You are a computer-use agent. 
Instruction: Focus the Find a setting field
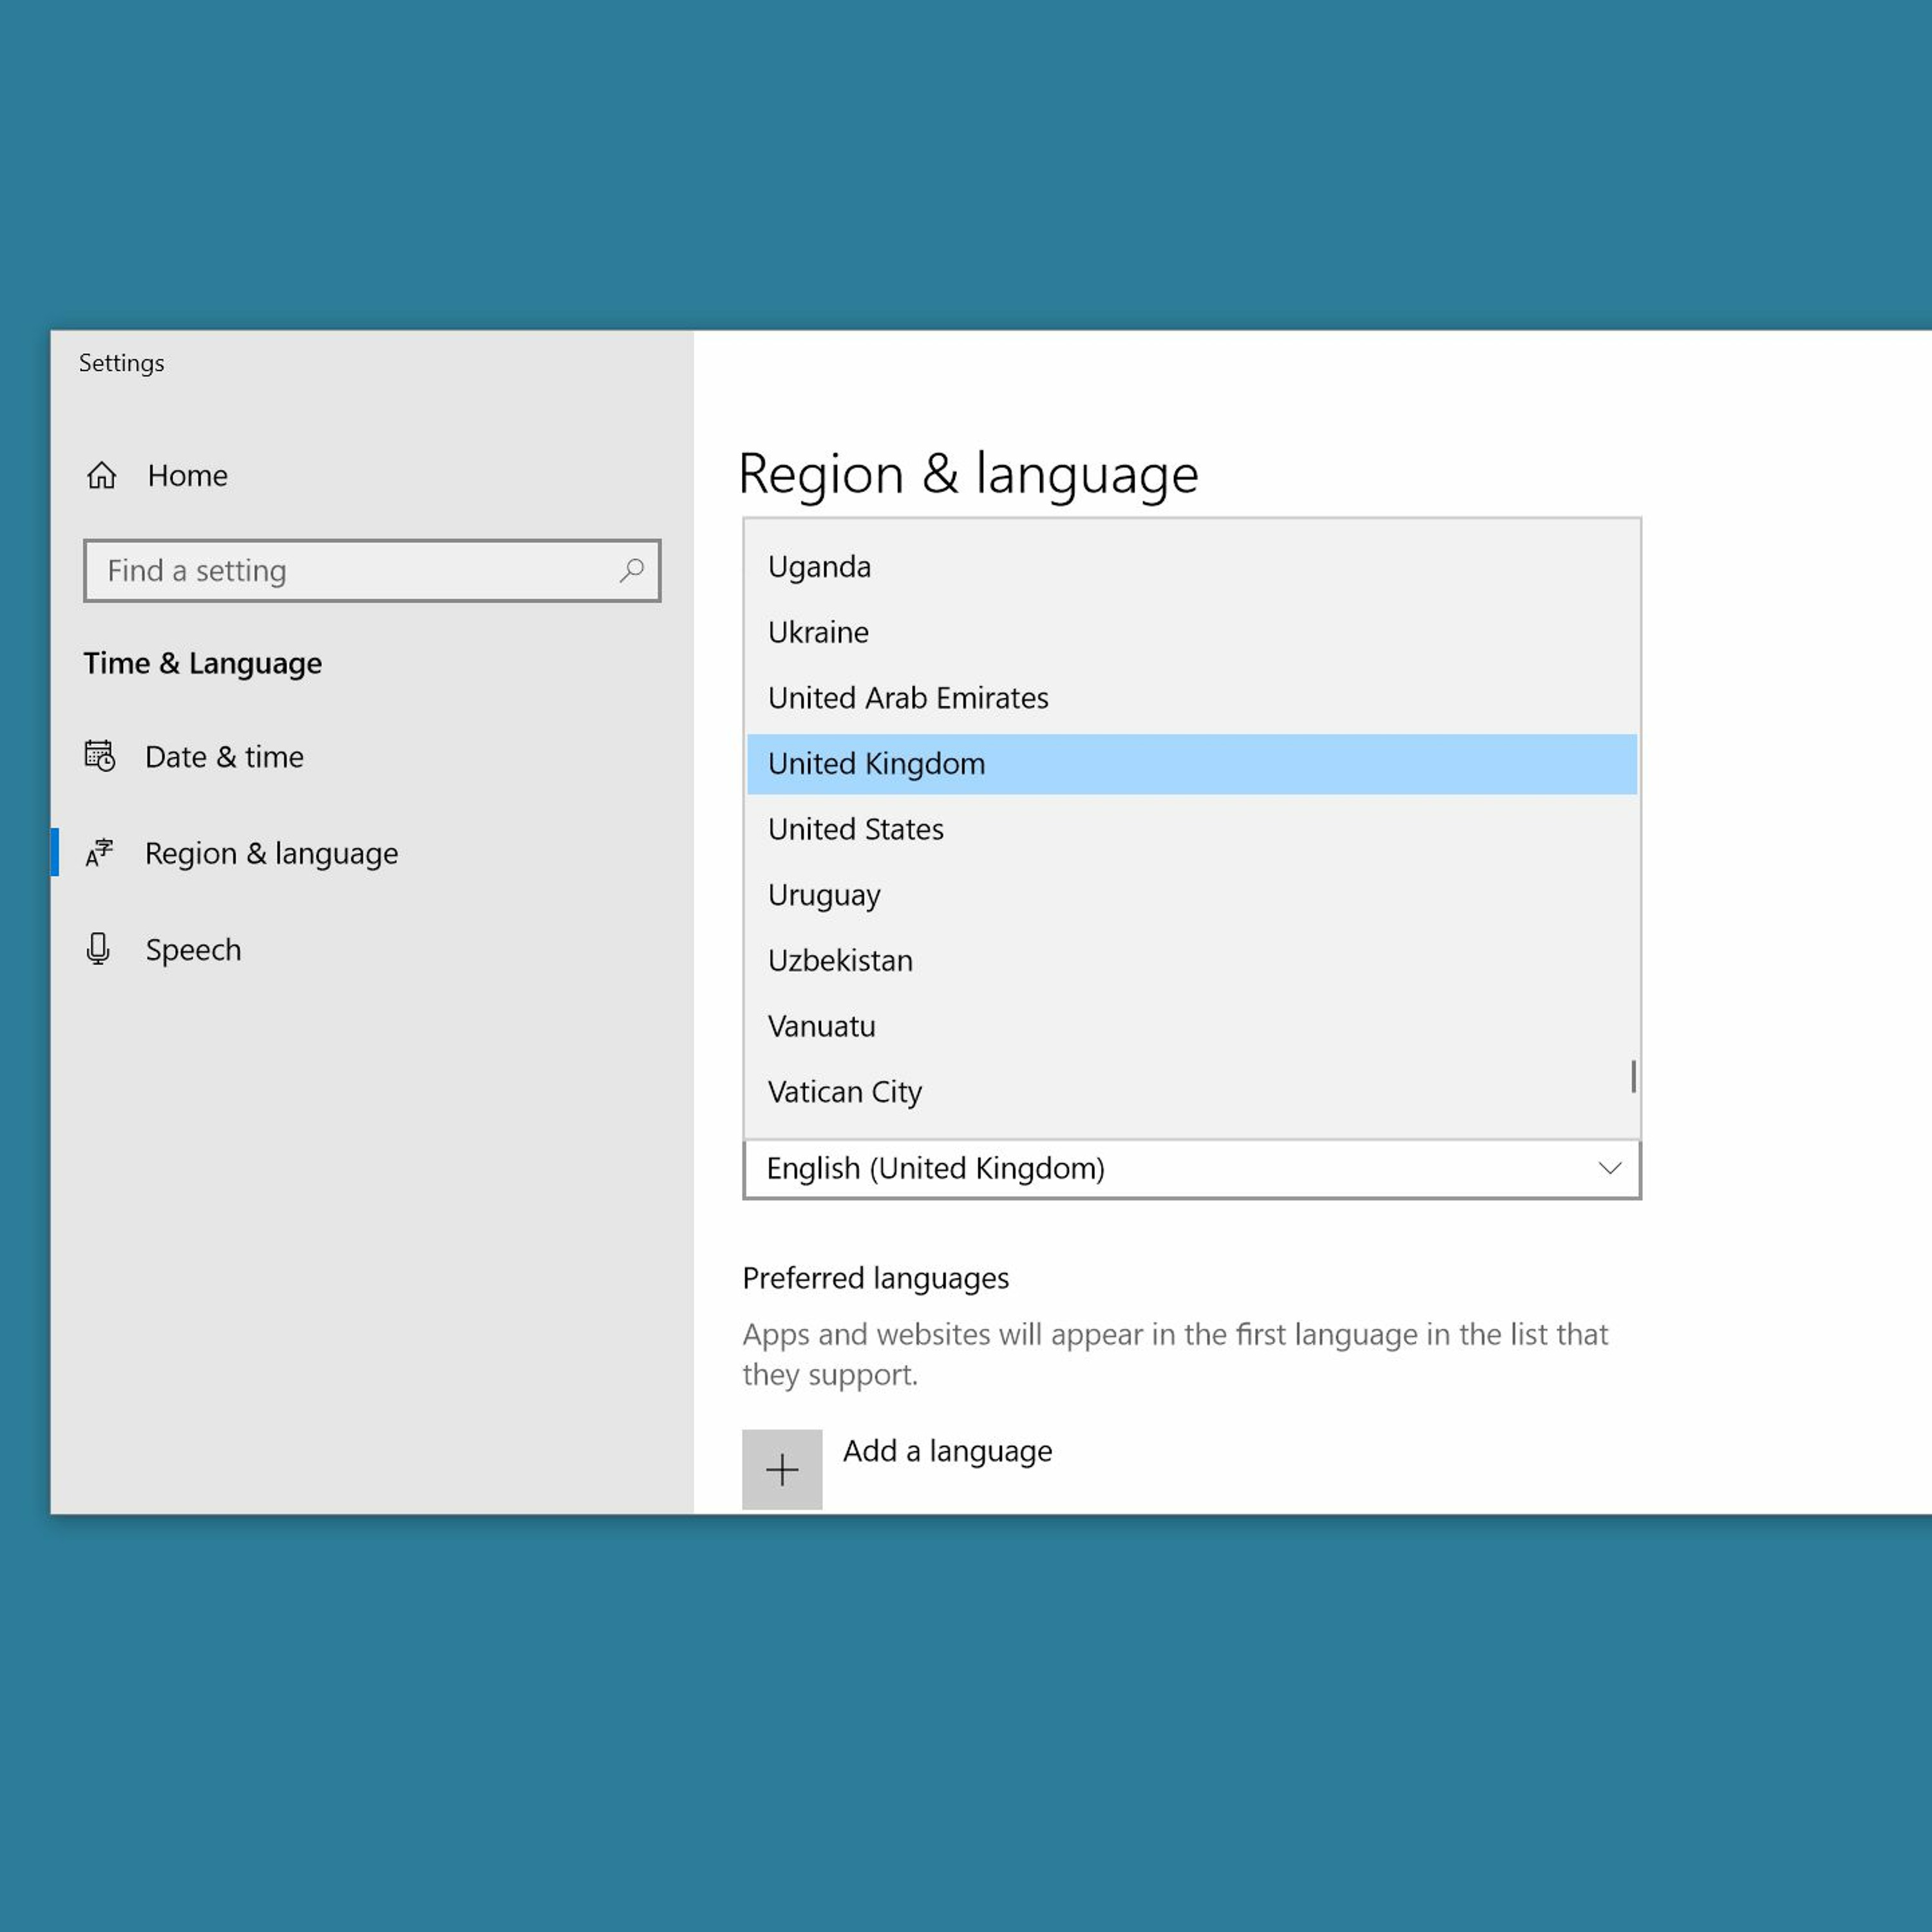click(372, 571)
